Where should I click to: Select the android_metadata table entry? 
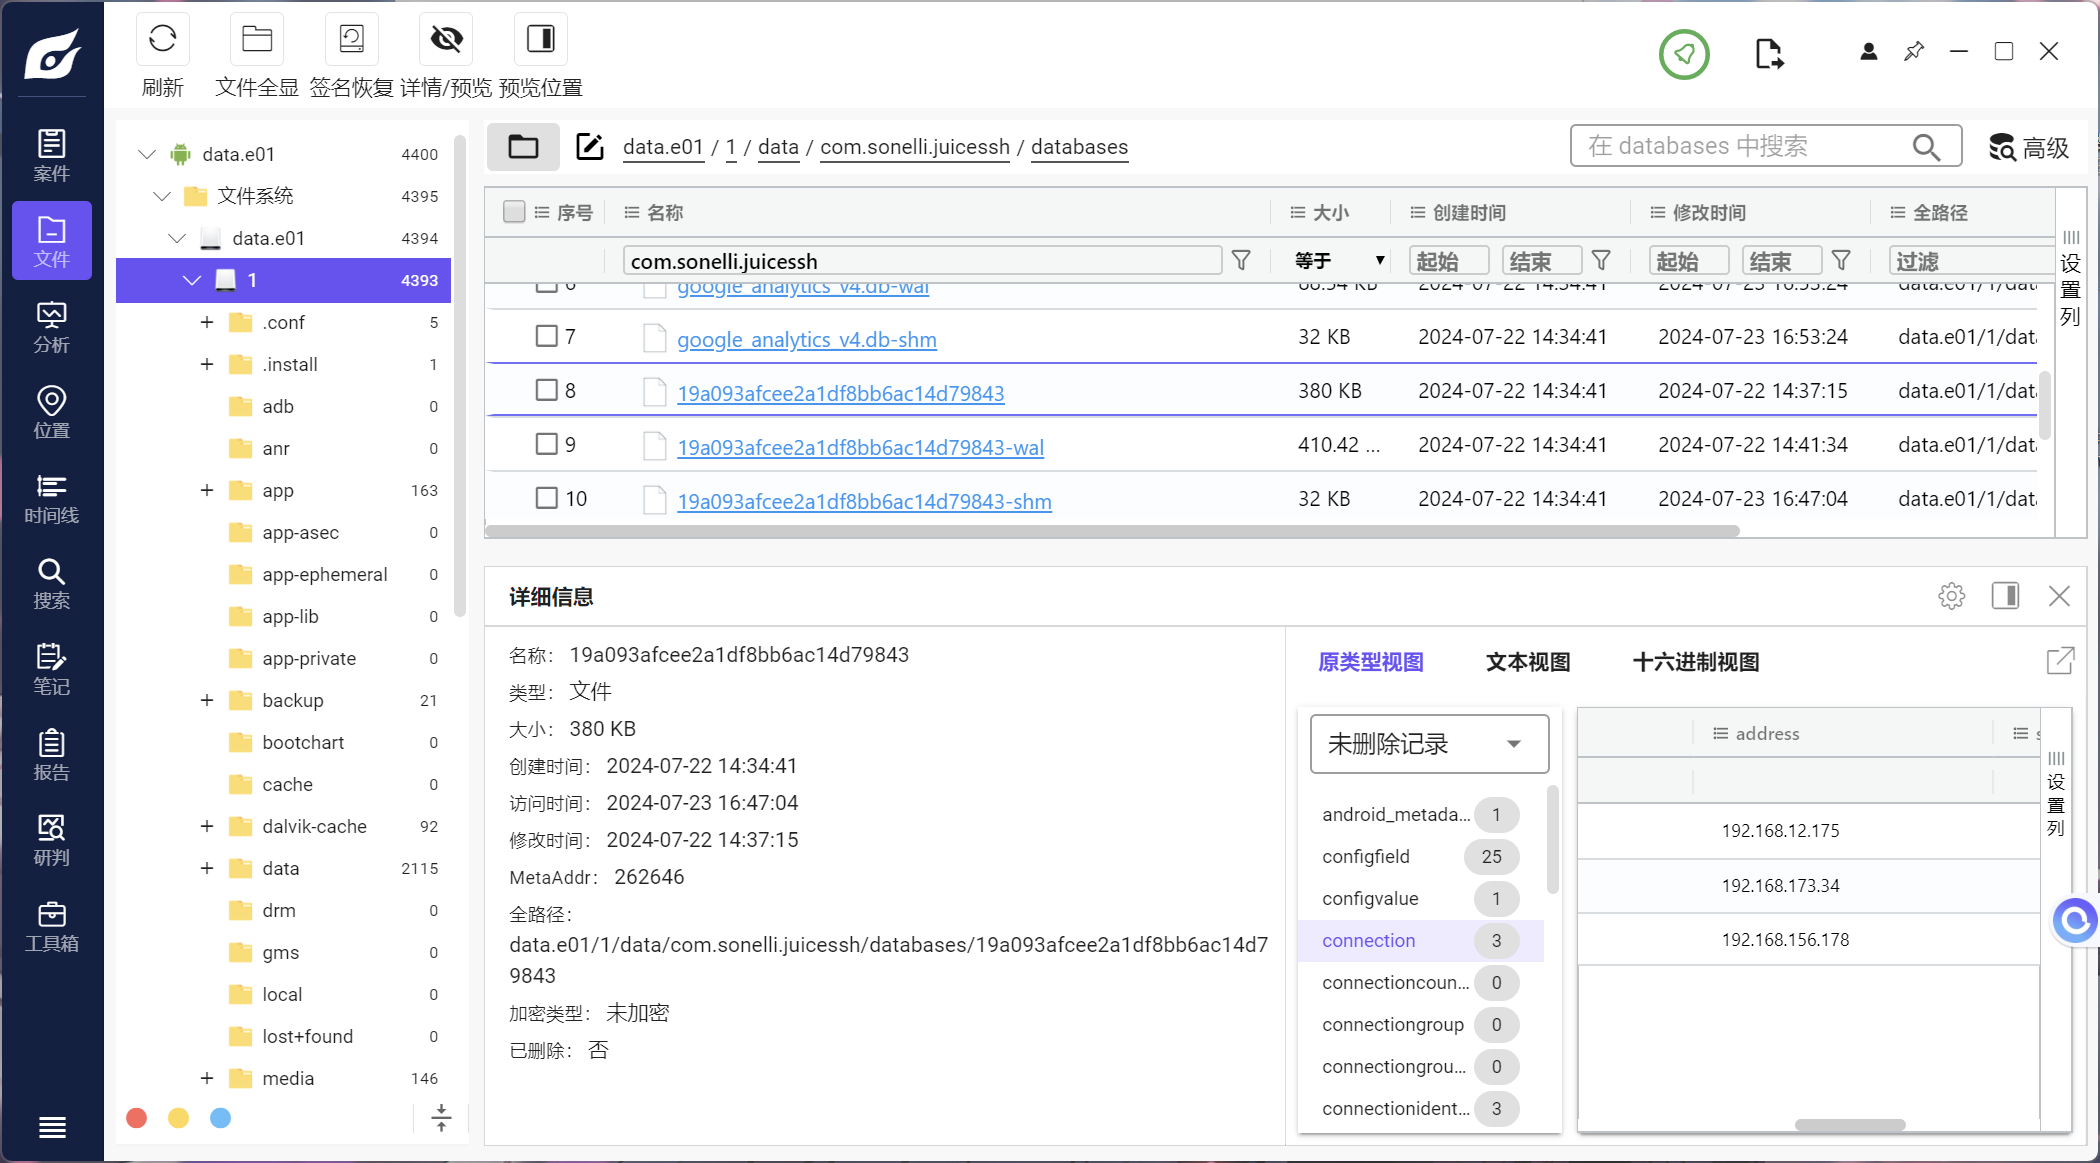[x=1420, y=814]
